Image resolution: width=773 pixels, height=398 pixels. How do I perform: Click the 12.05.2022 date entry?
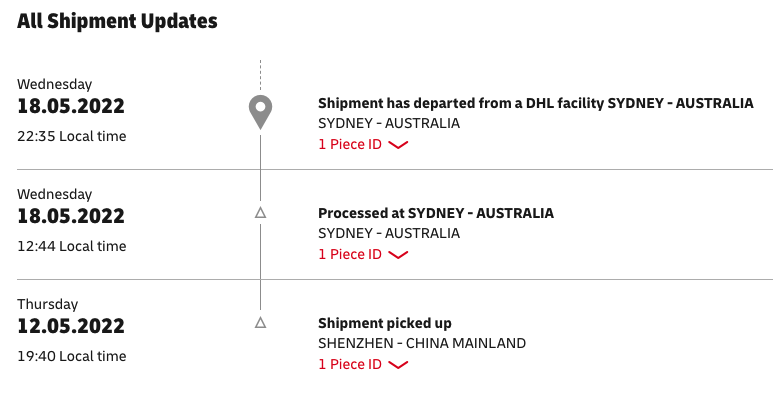tap(71, 326)
